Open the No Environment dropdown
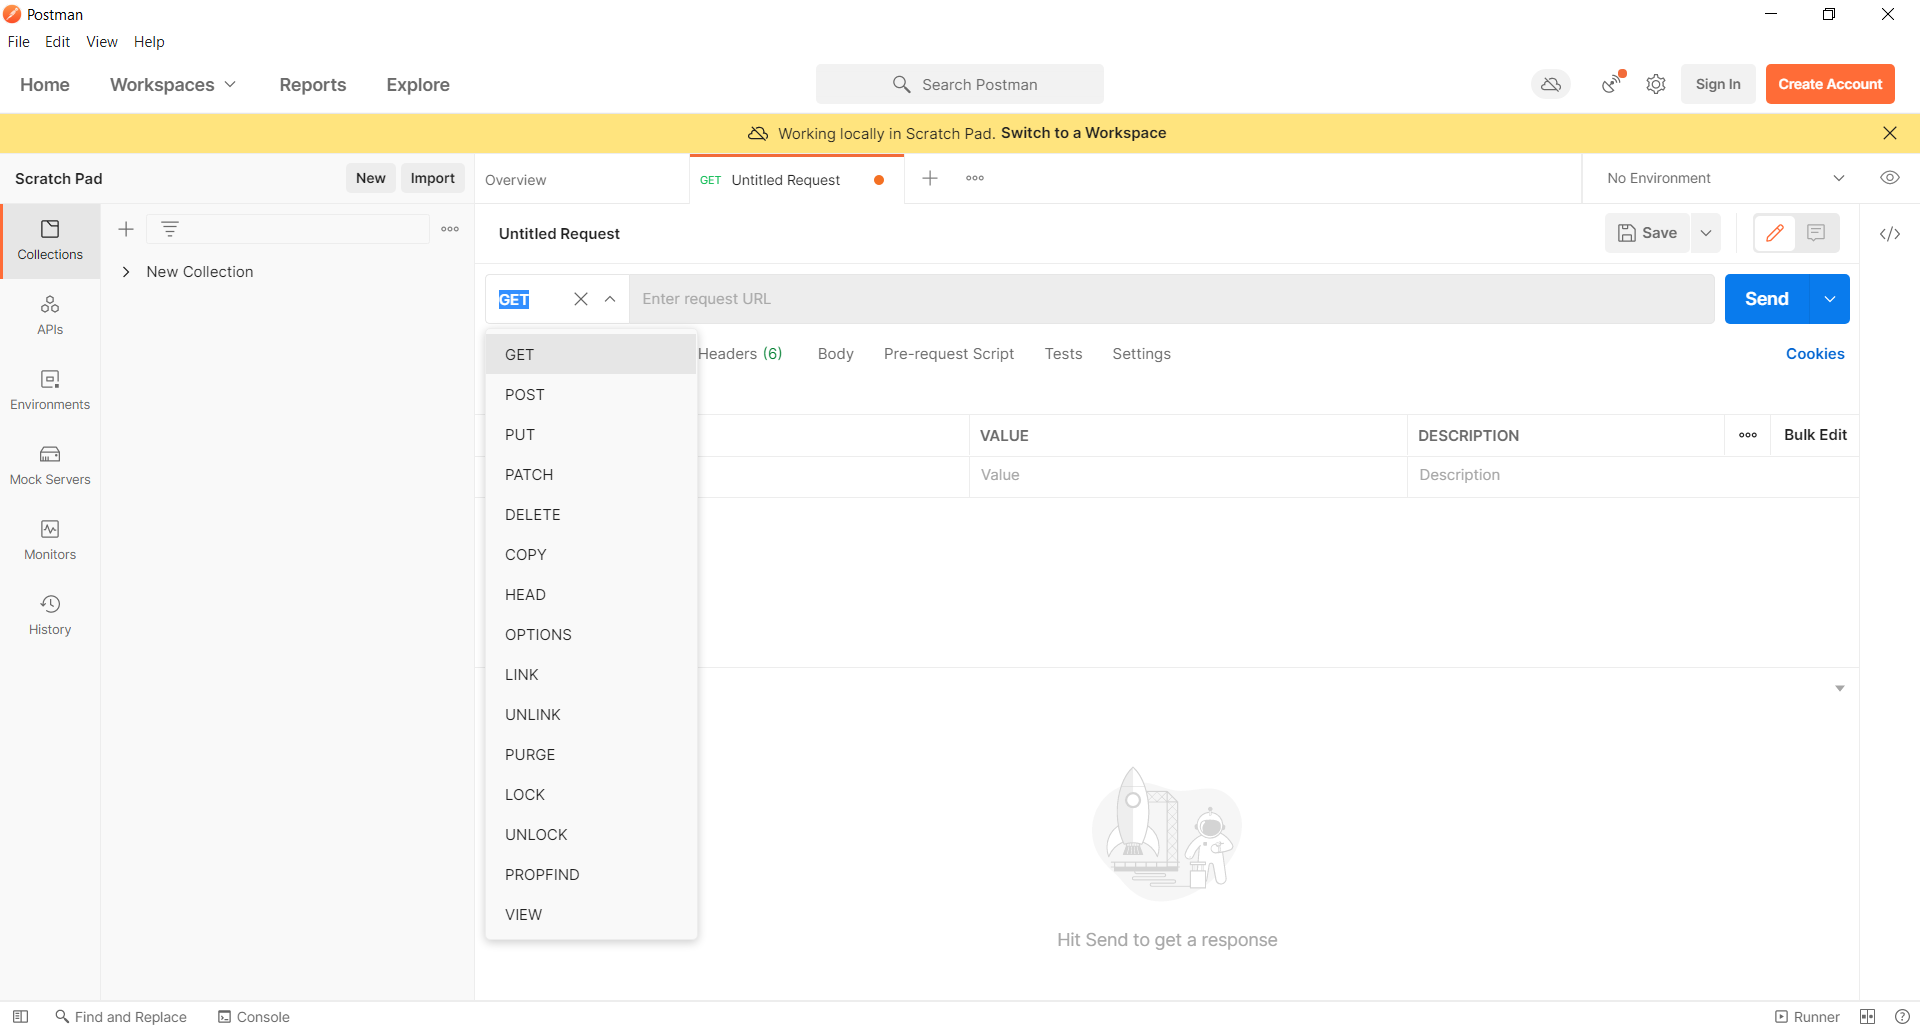 (1725, 178)
